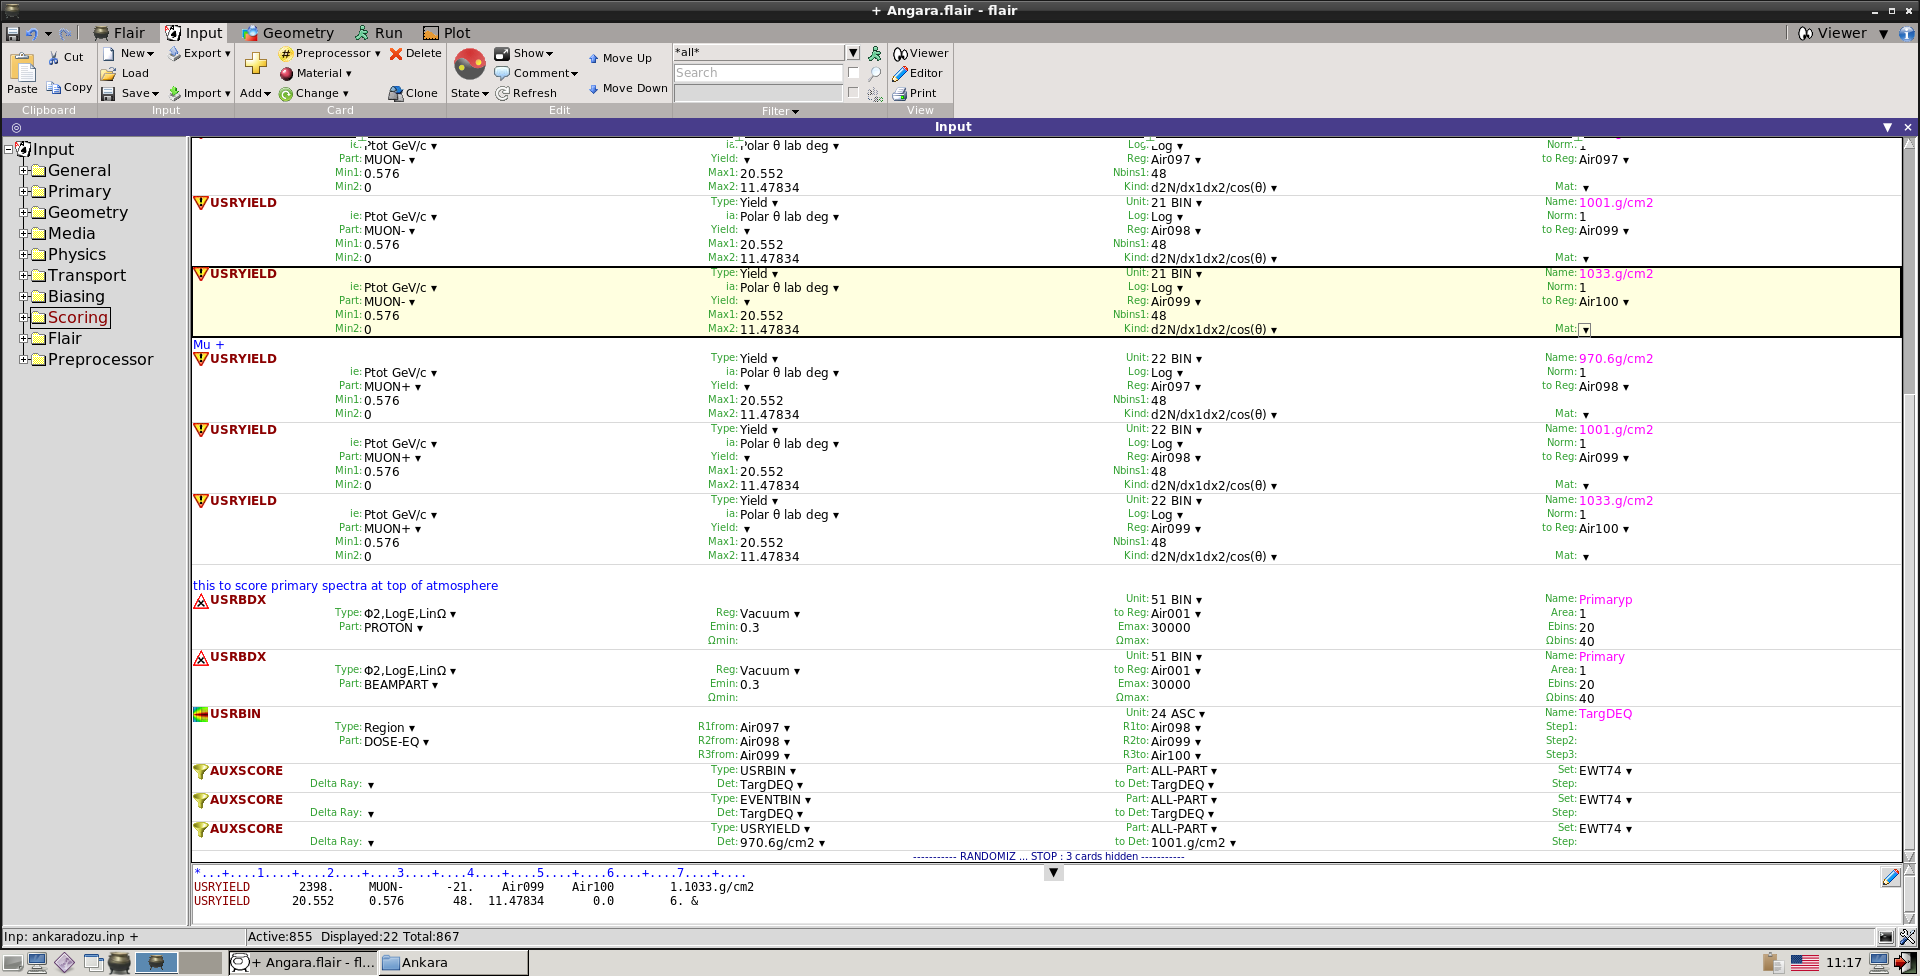Open the Ankara taskbar window

pyautogui.click(x=454, y=963)
